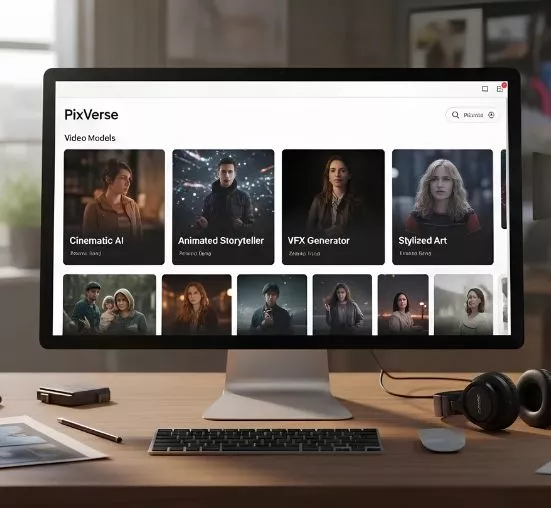This screenshot has height=508, width=551.
Task: Open the red-haired woman street-lights thumbnail
Action: pyautogui.click(x=197, y=305)
